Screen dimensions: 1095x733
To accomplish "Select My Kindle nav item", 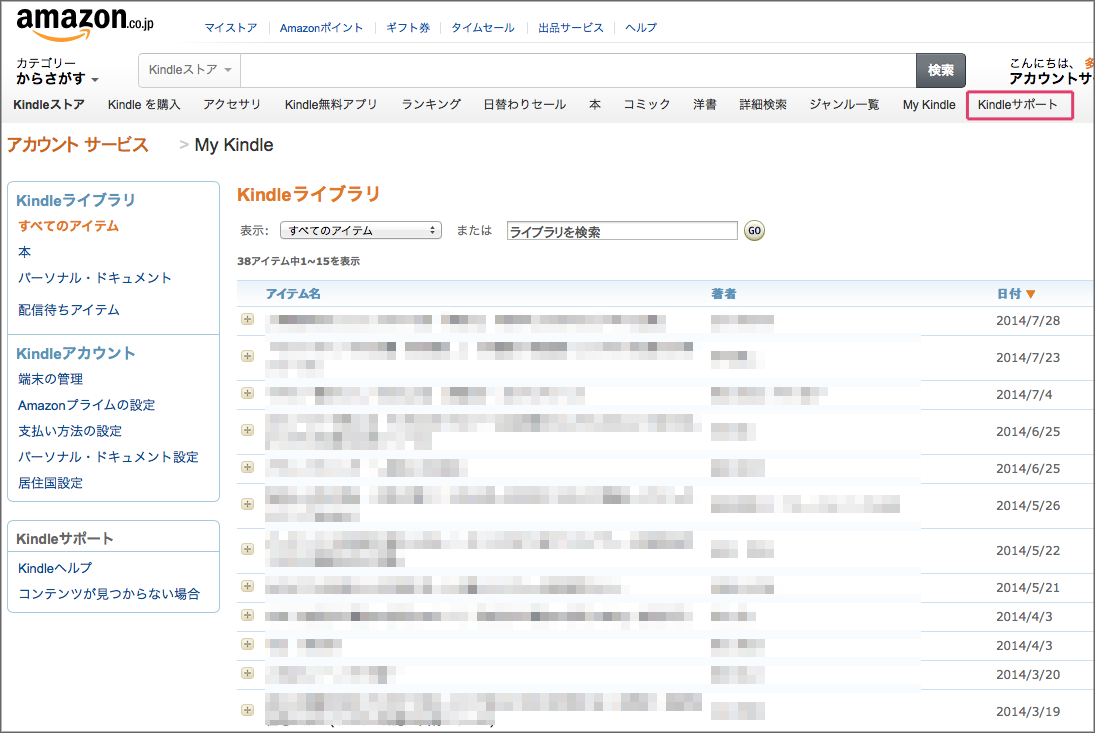I will [x=929, y=105].
